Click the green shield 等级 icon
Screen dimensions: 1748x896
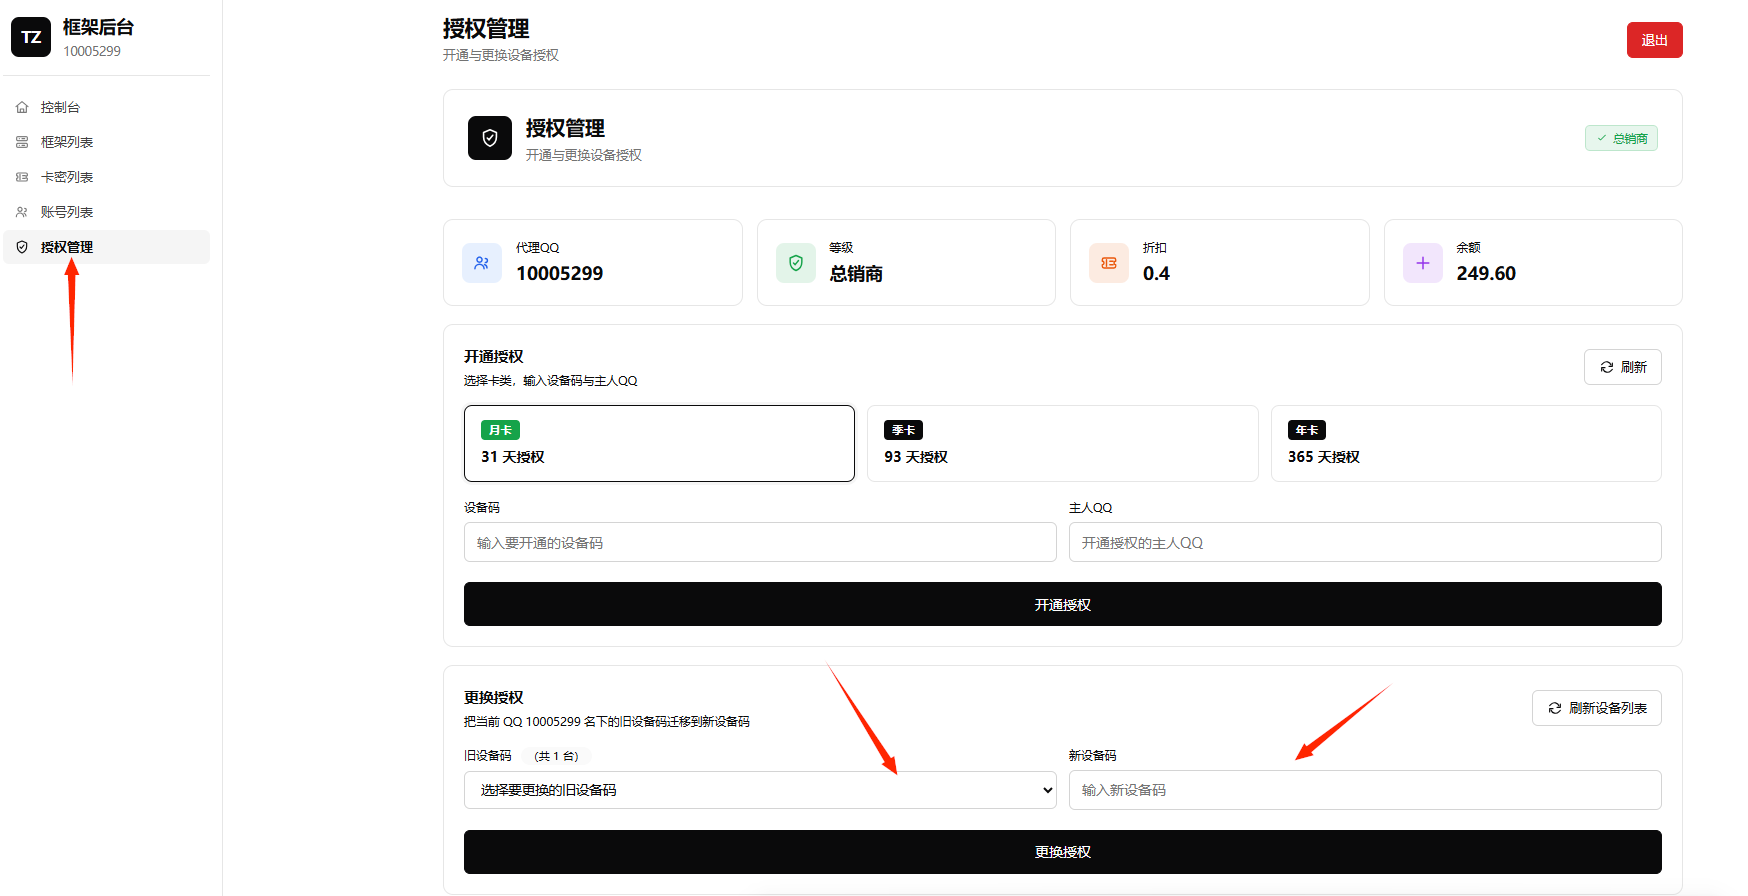point(796,263)
